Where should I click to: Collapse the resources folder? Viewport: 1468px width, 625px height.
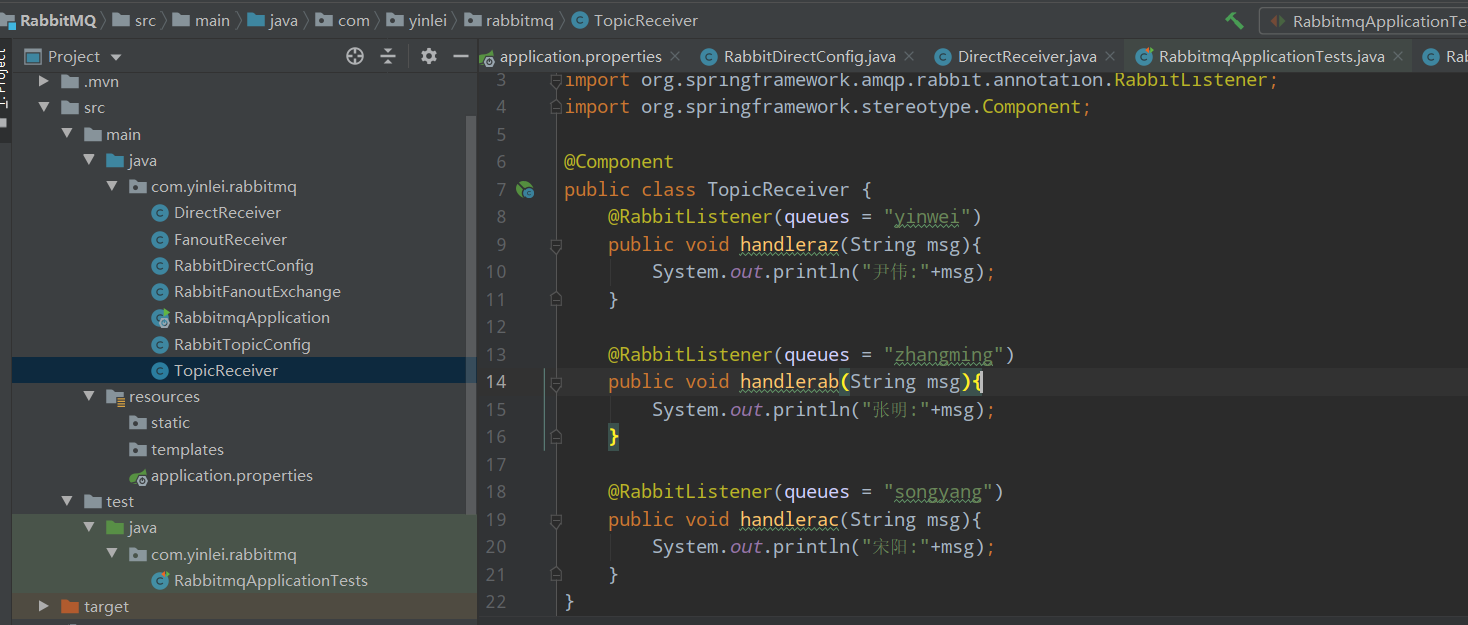[89, 396]
